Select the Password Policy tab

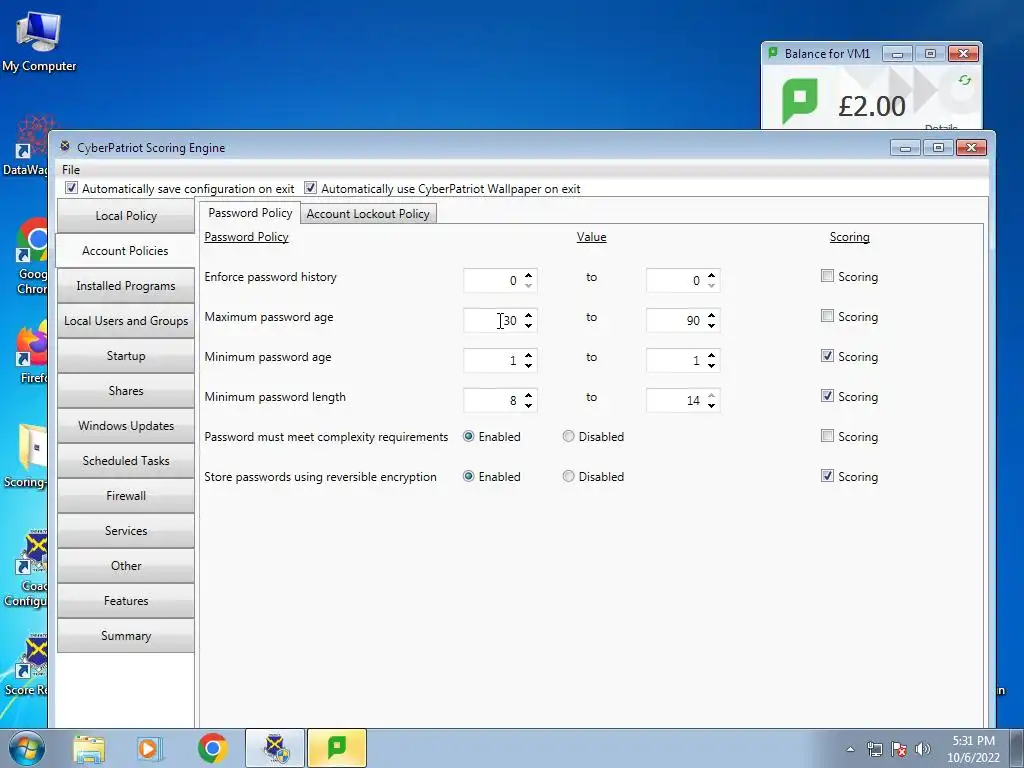[249, 213]
